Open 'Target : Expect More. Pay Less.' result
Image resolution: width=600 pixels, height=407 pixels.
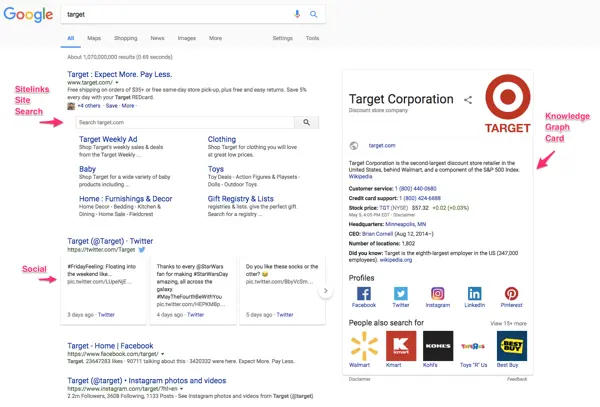point(119,74)
